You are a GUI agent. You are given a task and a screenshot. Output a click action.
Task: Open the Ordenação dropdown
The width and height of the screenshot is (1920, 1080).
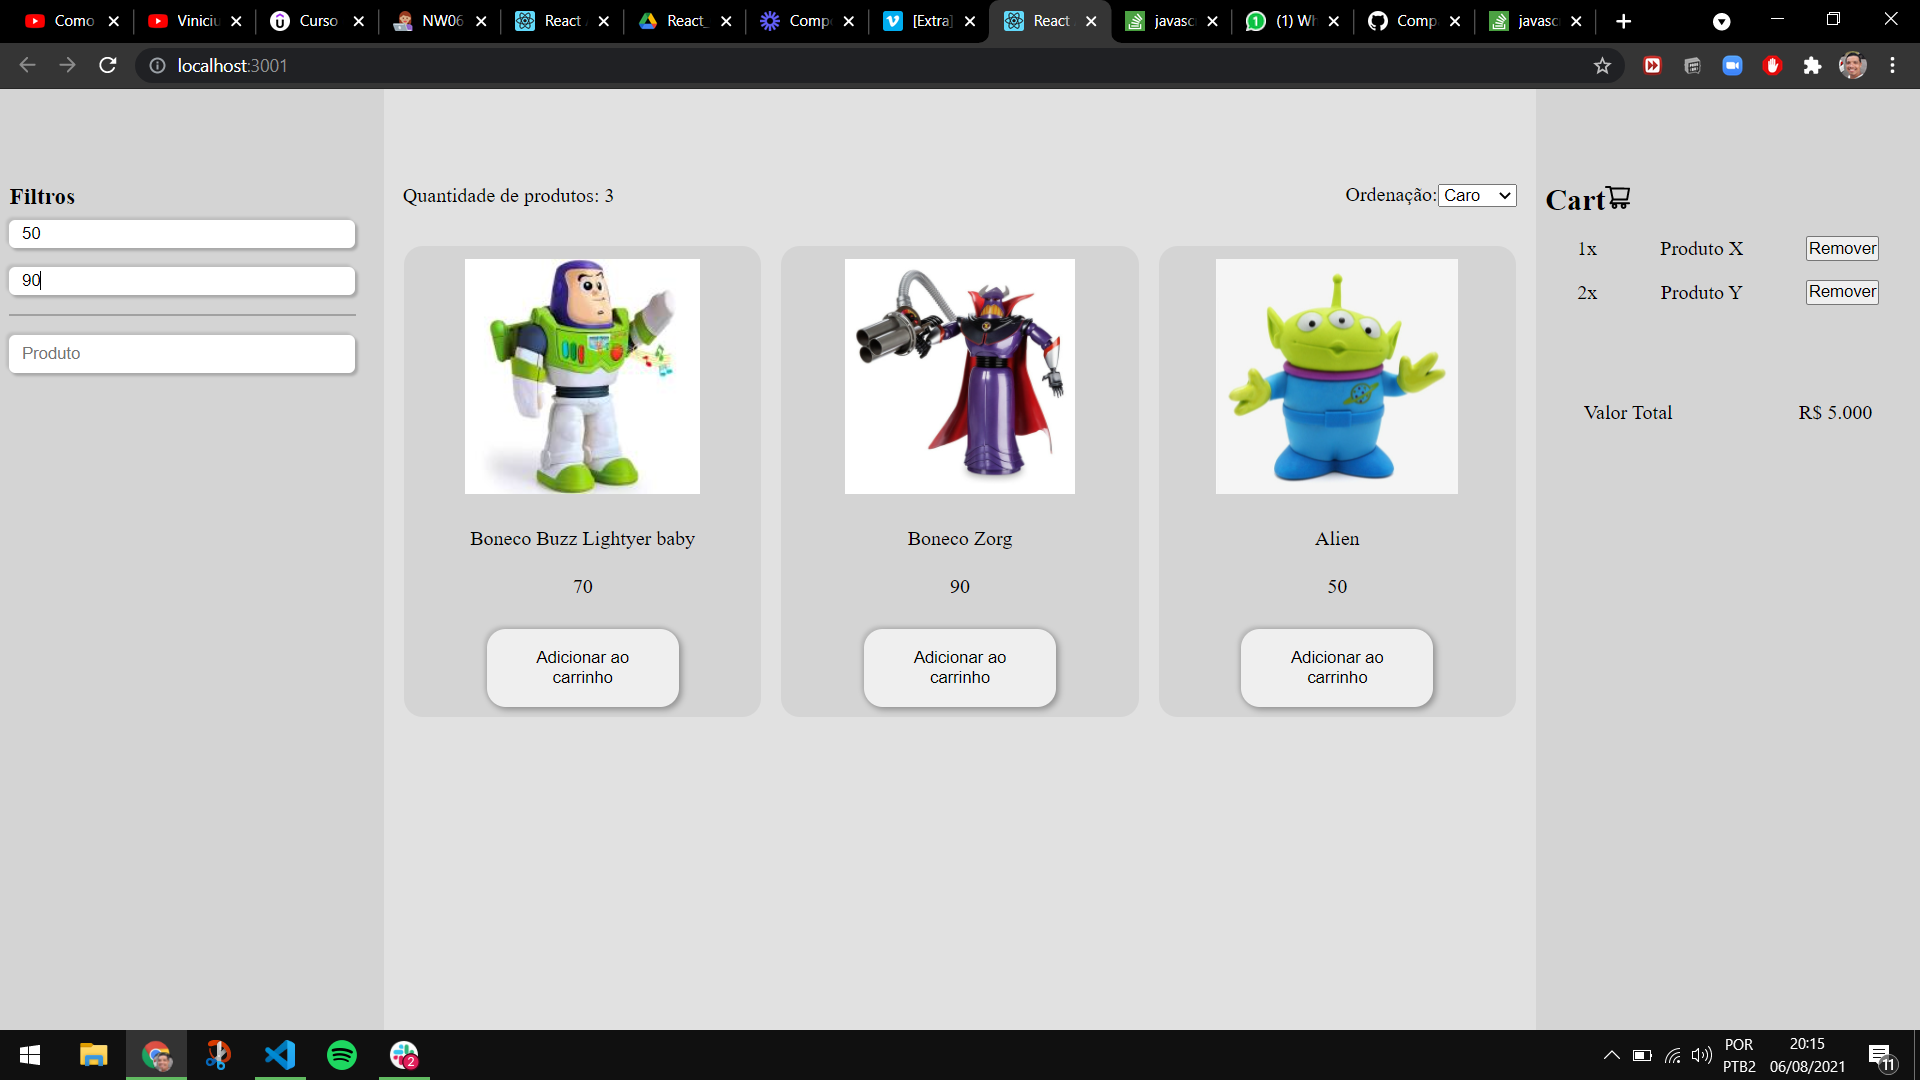pos(1477,196)
